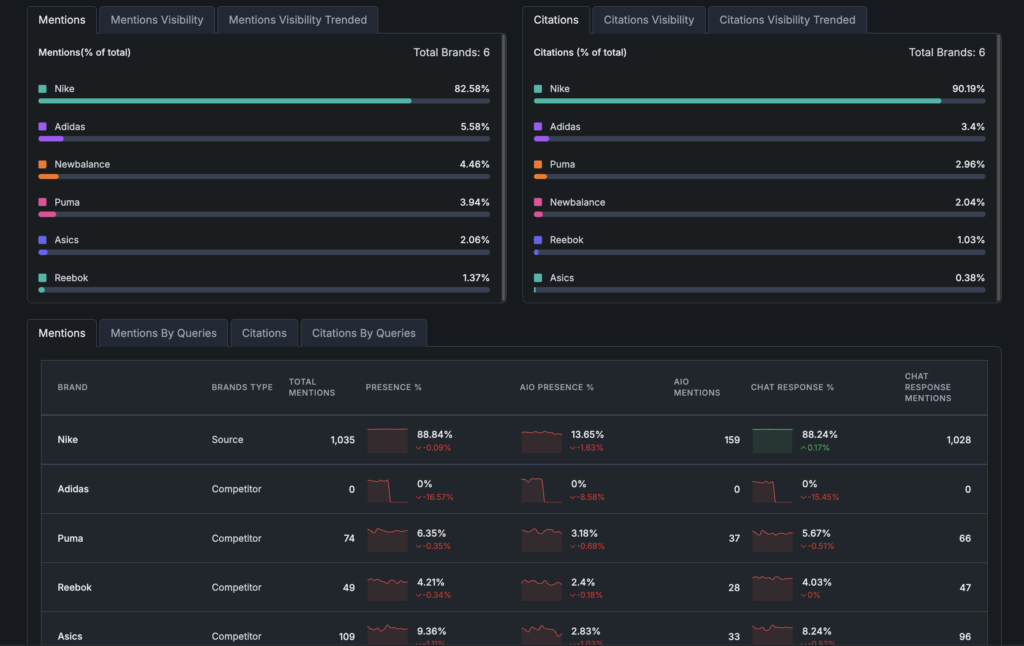Click Puma's Chat Response % sparkline chart
Image resolution: width=1024 pixels, height=646 pixels.
point(772,539)
